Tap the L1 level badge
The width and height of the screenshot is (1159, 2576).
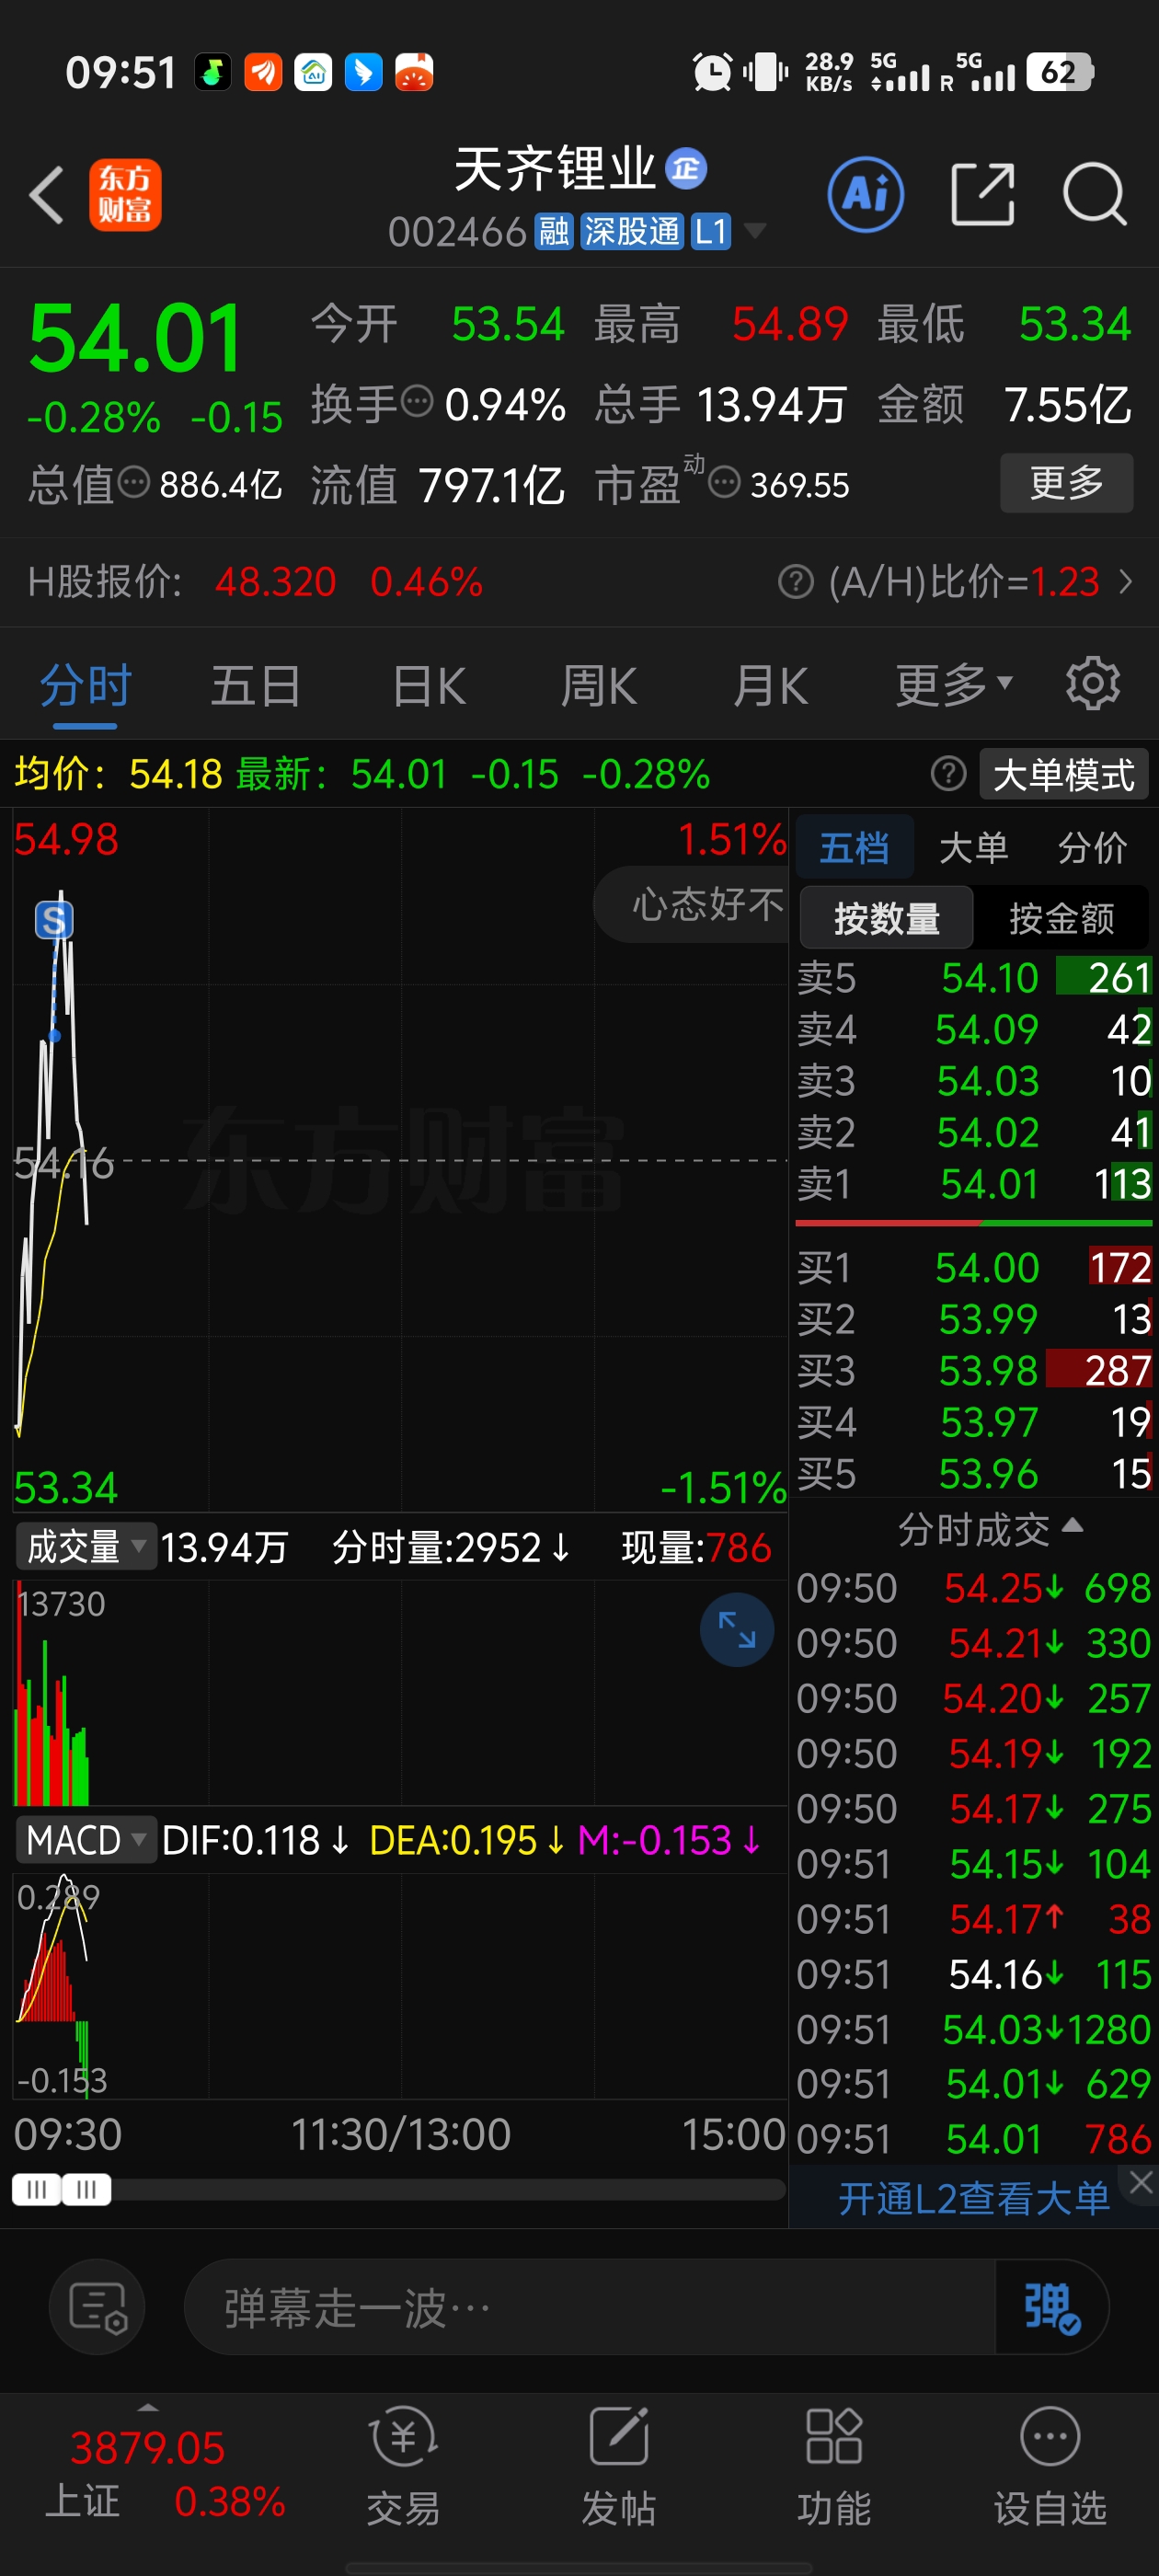click(711, 232)
